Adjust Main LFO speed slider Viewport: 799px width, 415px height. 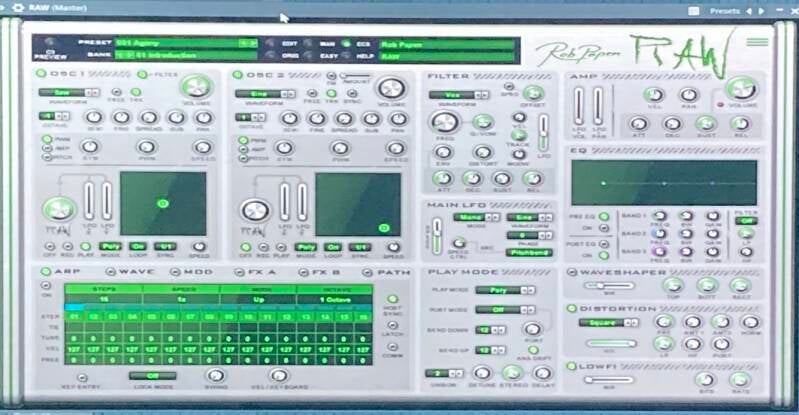point(437,236)
